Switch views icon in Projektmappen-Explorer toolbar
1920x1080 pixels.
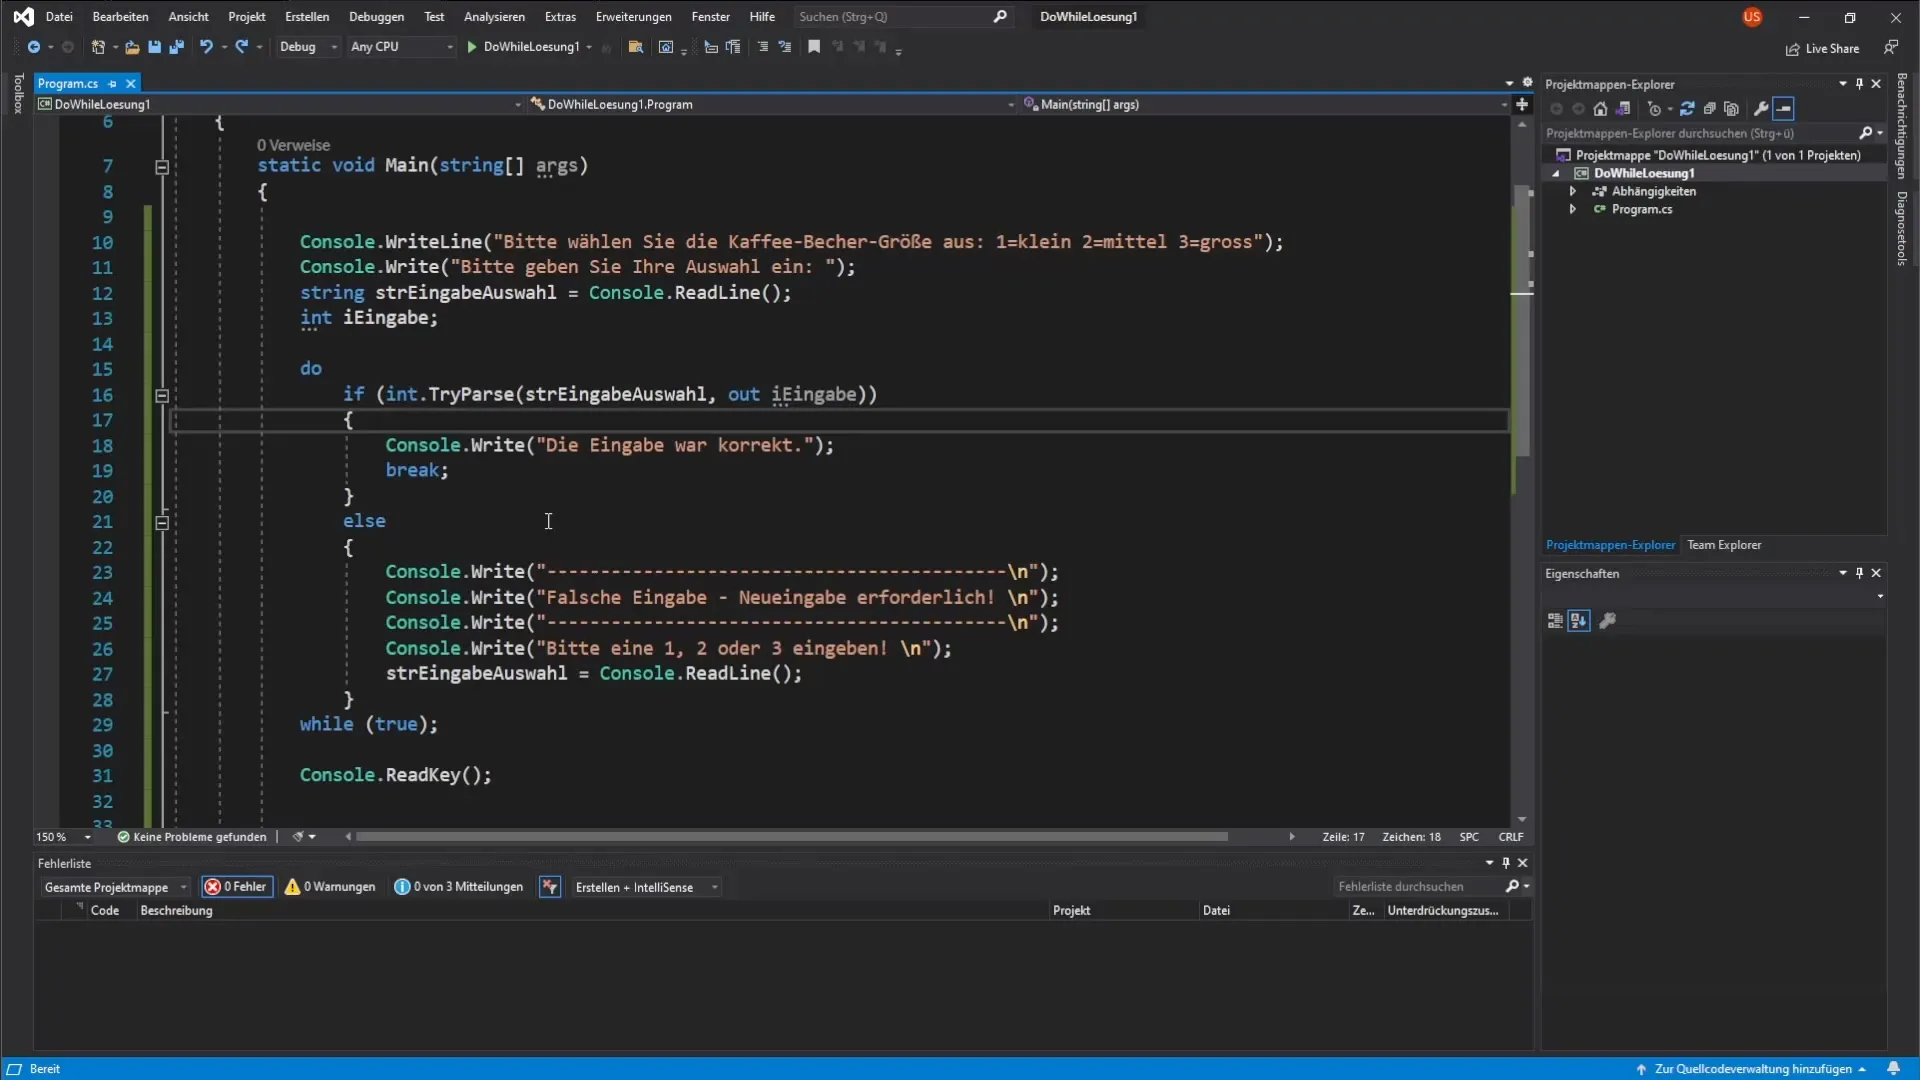1623,109
